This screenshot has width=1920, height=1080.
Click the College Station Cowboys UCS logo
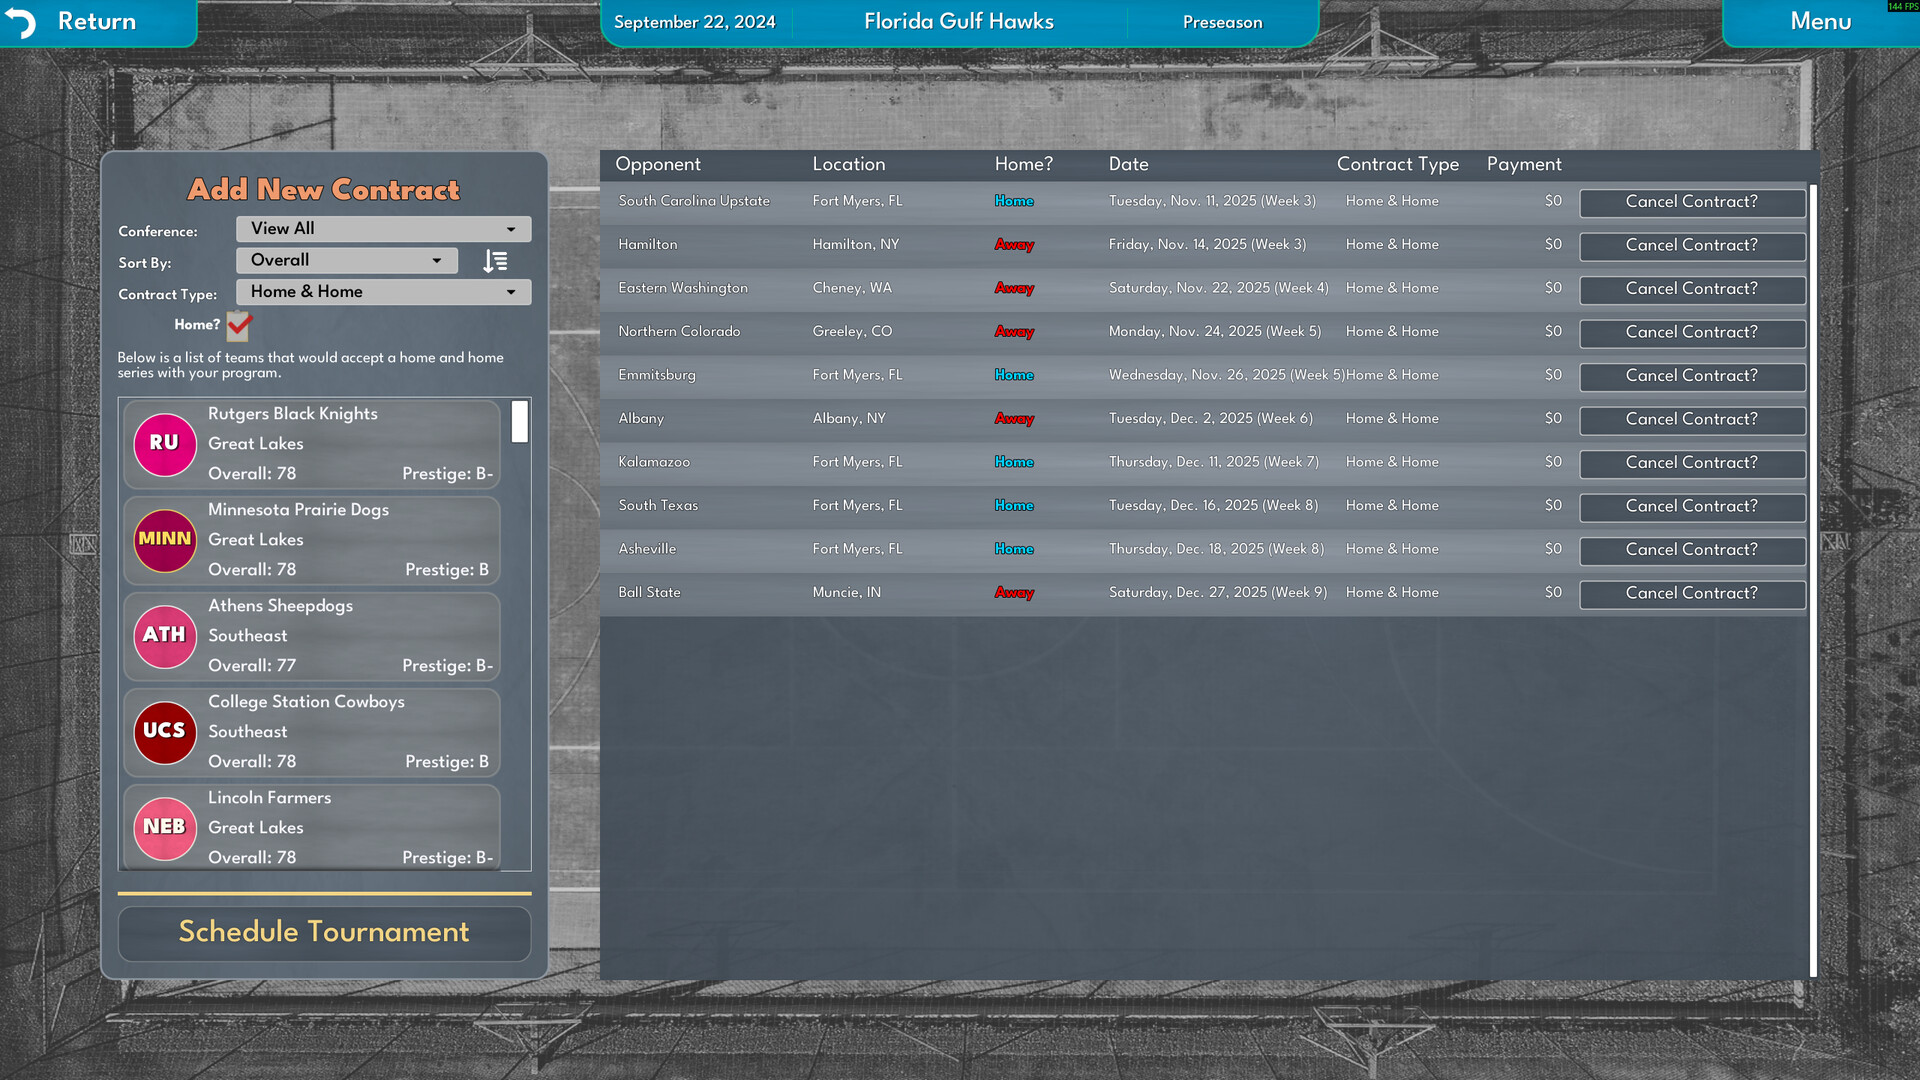coord(165,732)
